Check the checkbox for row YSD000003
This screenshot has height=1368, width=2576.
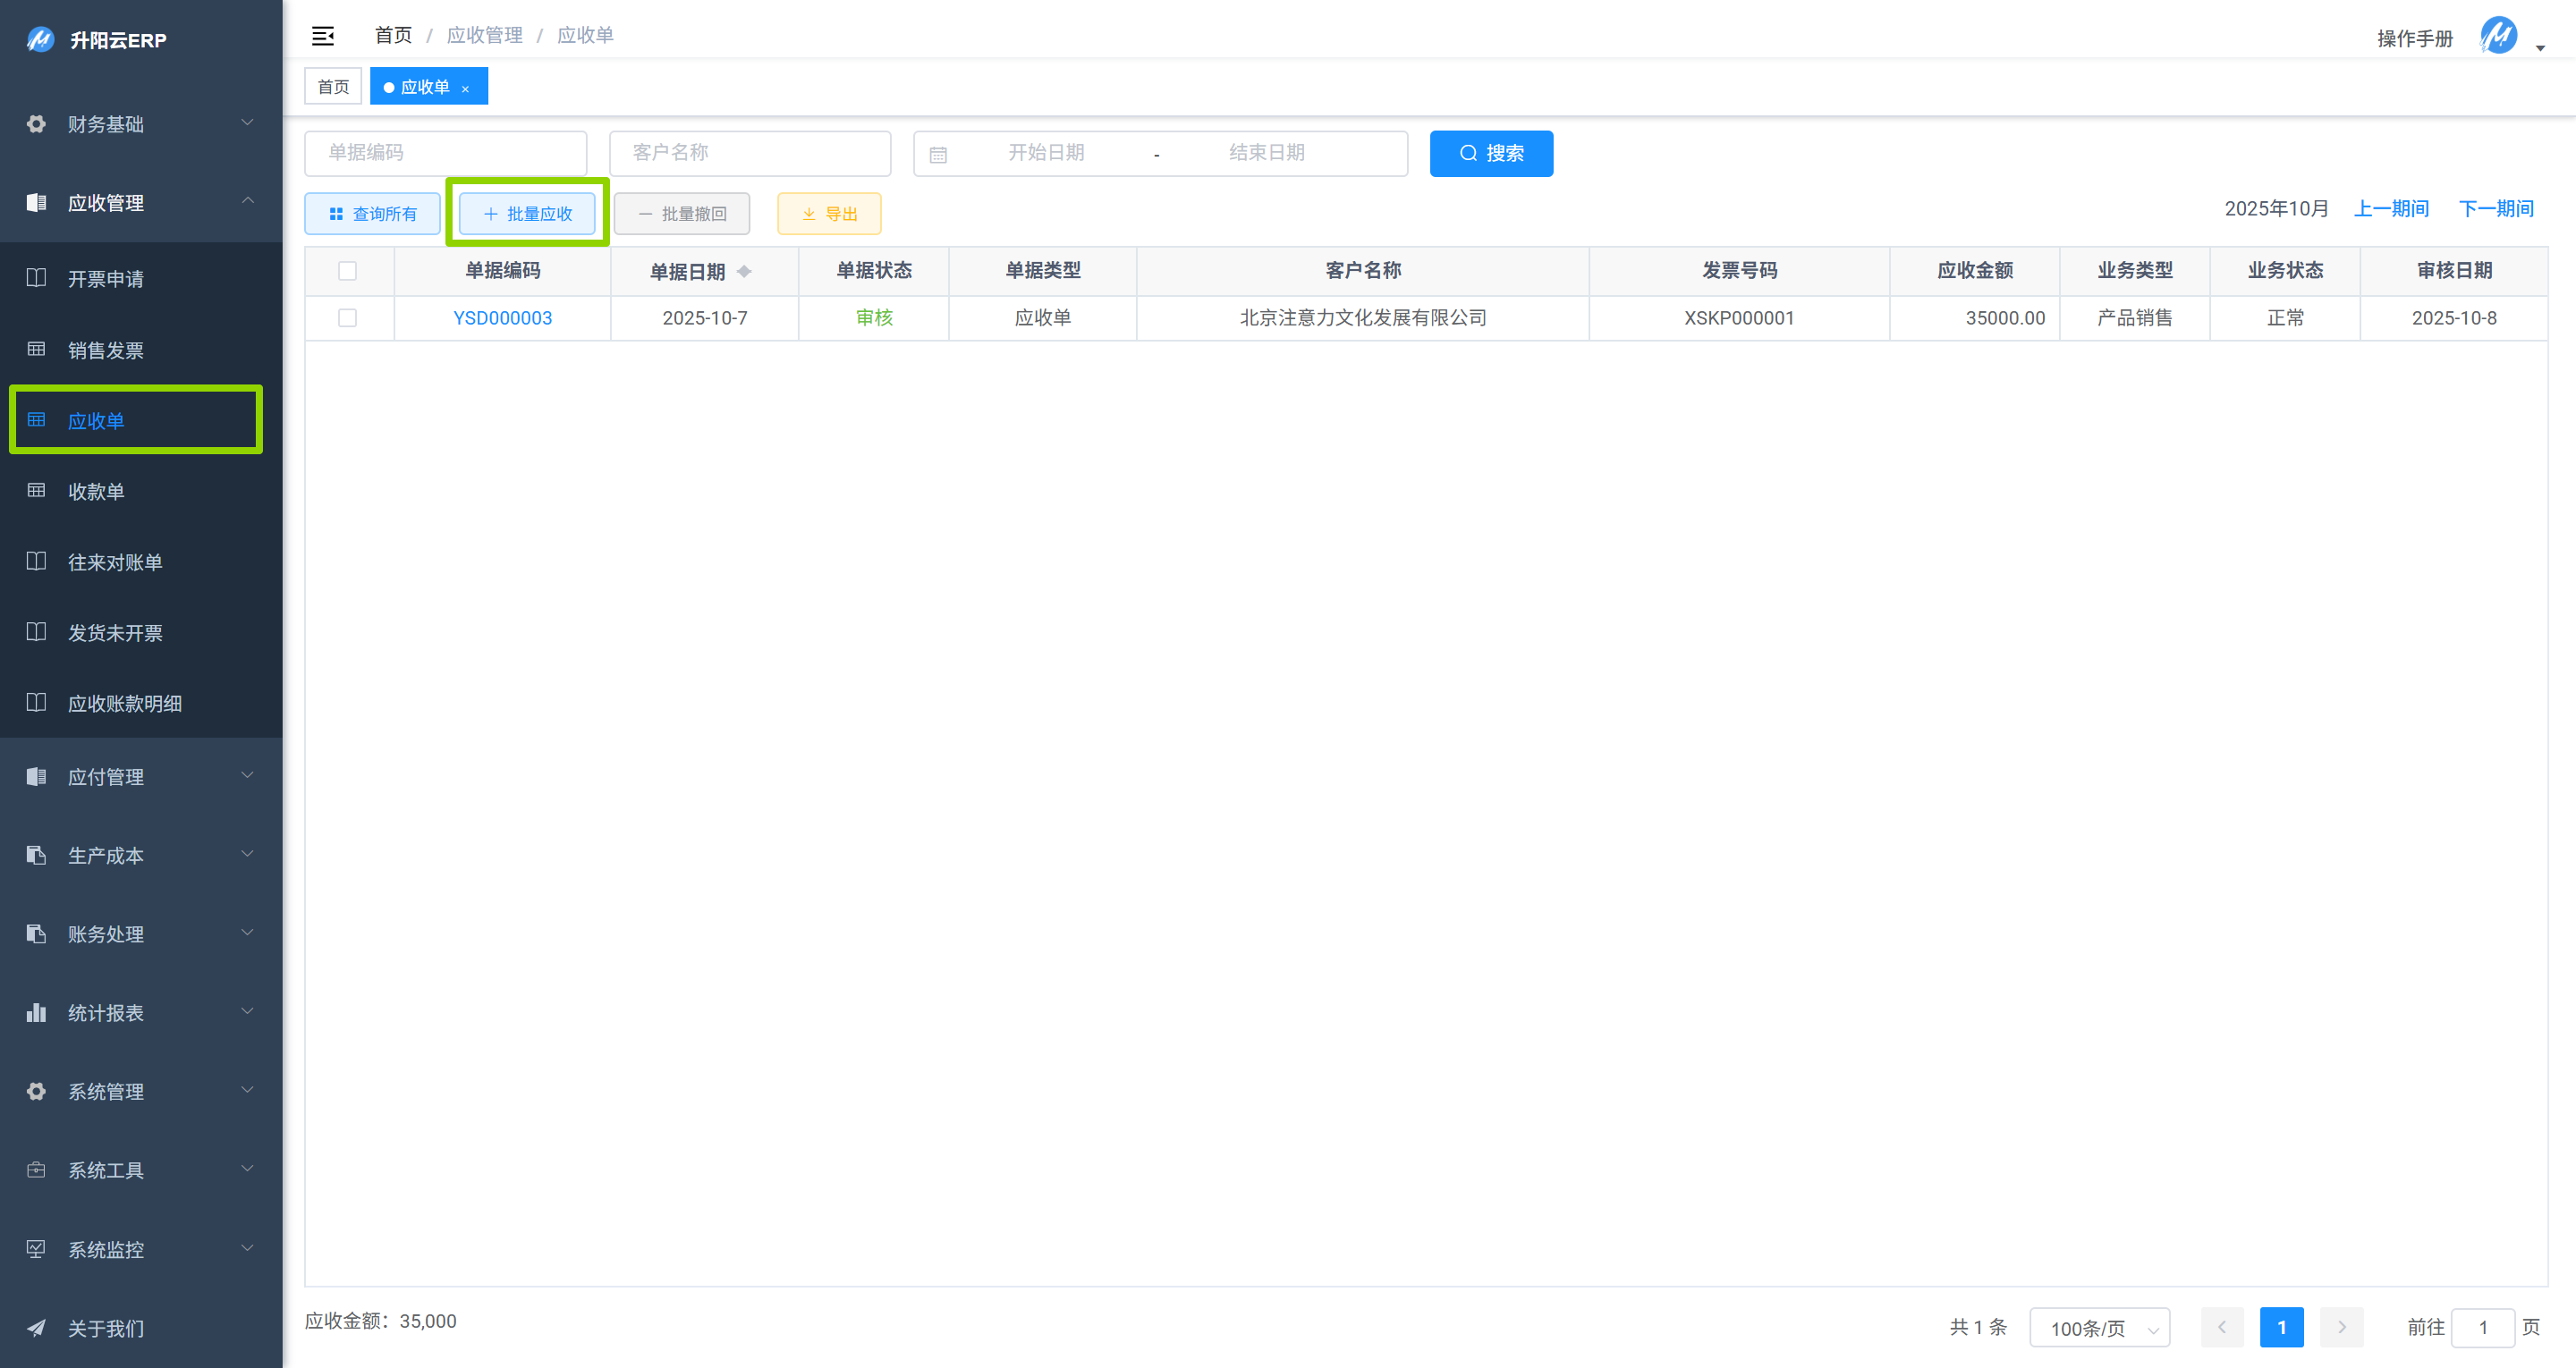[348, 318]
